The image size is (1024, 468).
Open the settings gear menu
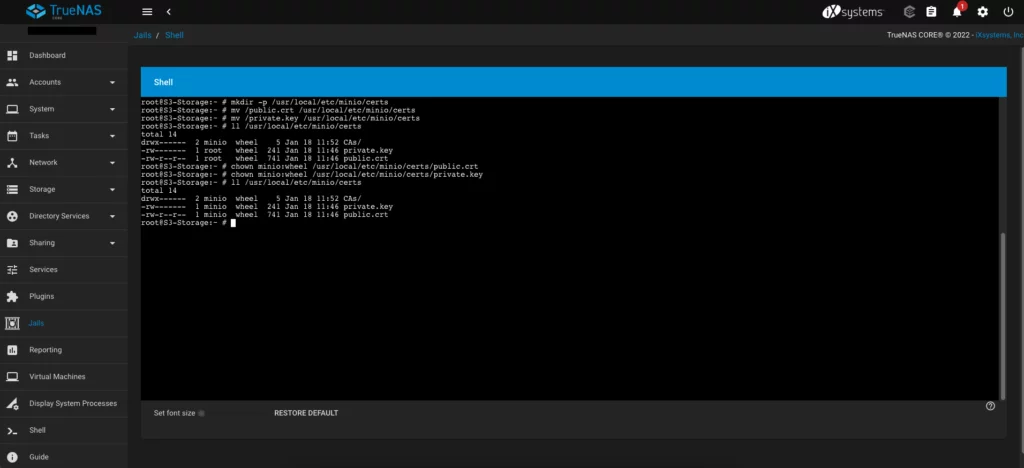click(x=982, y=11)
